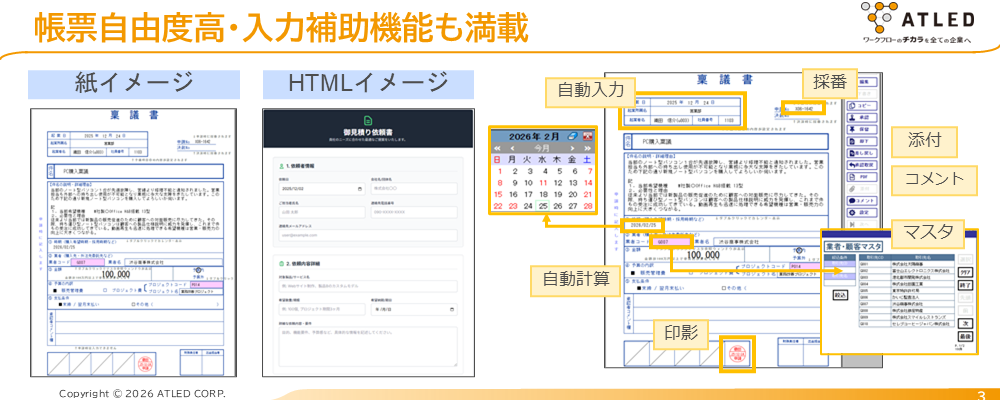The height and width of the screenshot is (400, 1000).
Task: Approve the request with the 承認 button
Action: pos(862,117)
